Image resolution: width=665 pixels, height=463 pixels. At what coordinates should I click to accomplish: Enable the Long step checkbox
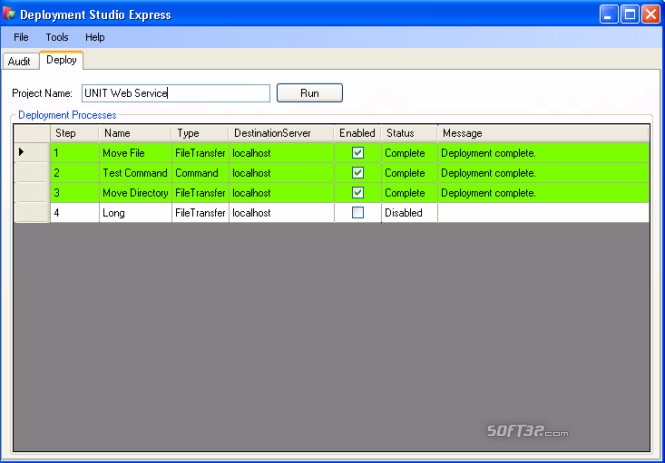point(358,212)
